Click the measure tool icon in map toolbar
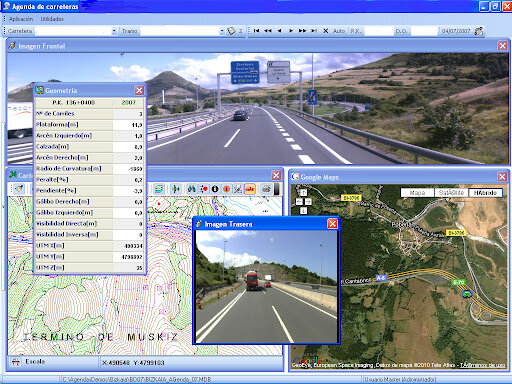512x384 pixels. [238, 189]
